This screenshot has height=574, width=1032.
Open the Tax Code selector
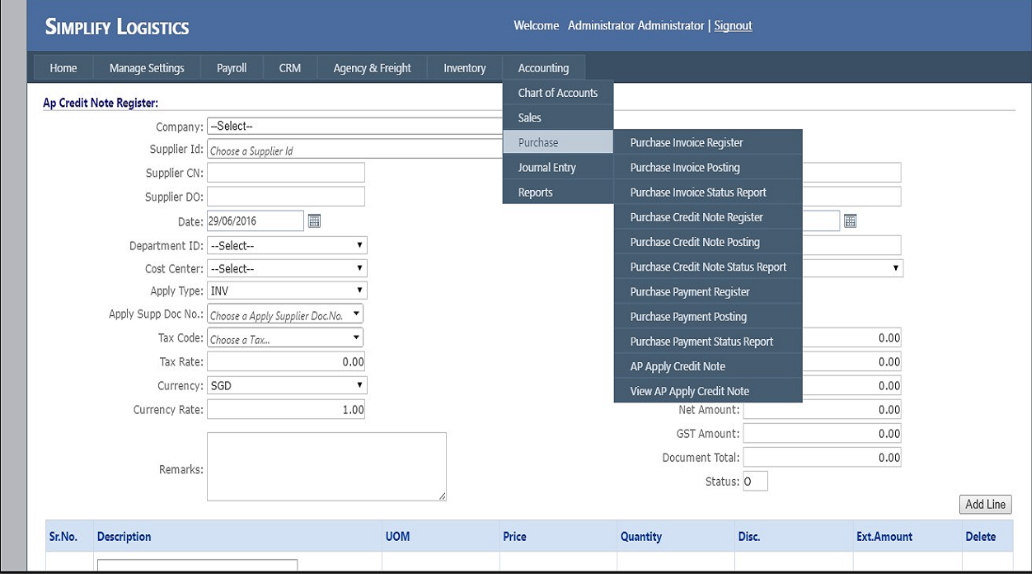(285, 339)
